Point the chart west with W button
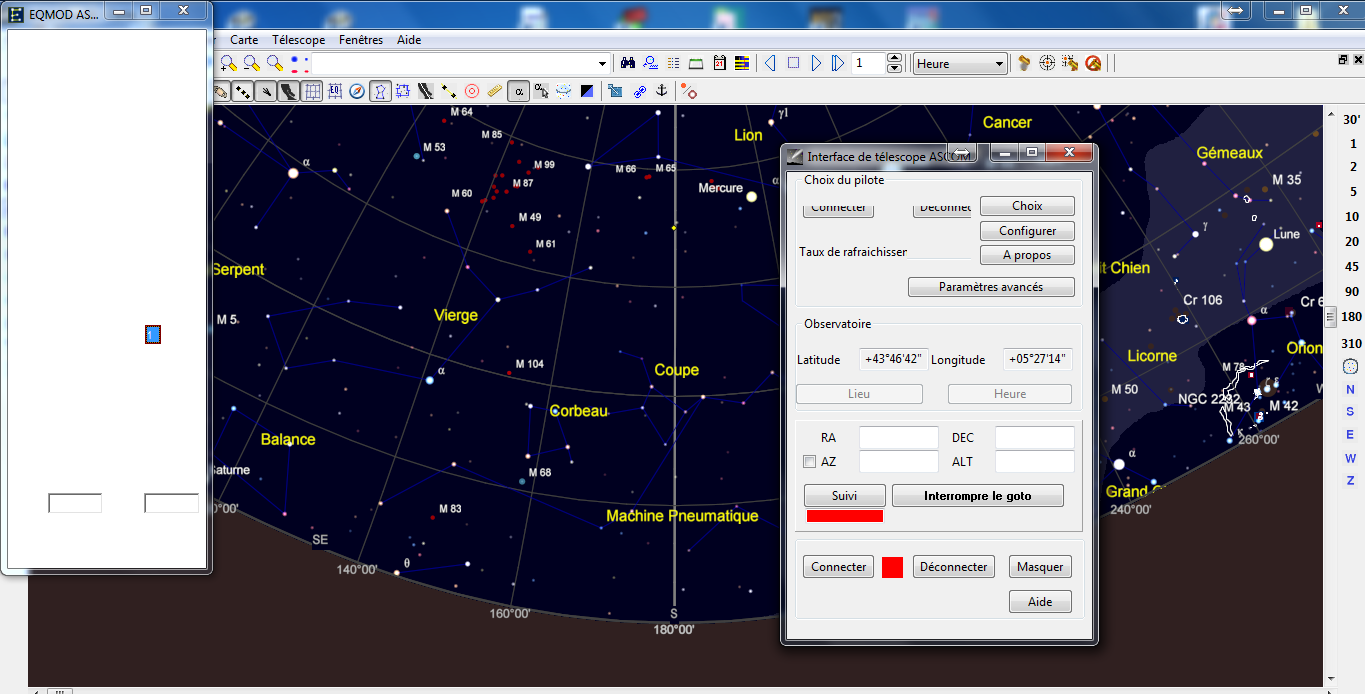This screenshot has width=1365, height=694. click(1350, 458)
